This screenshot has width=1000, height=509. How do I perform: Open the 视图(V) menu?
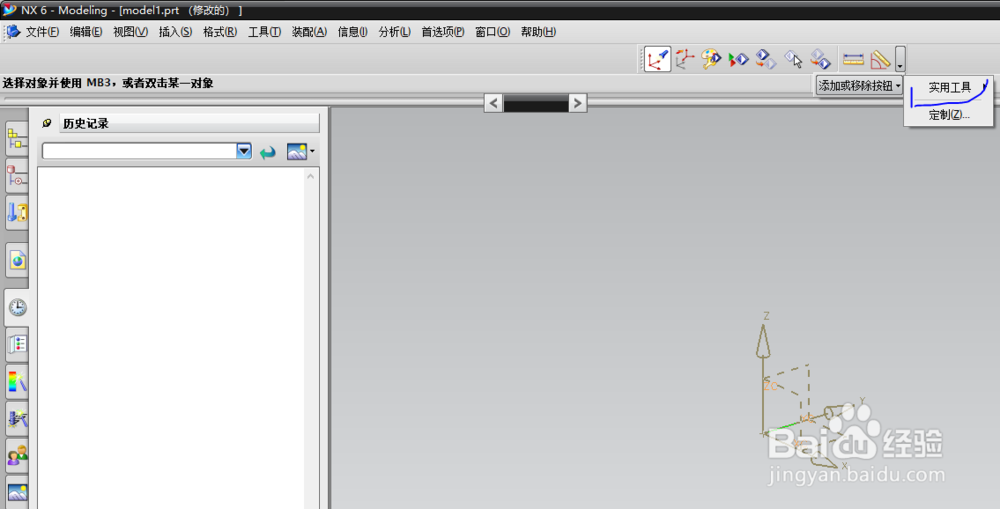[x=130, y=32]
